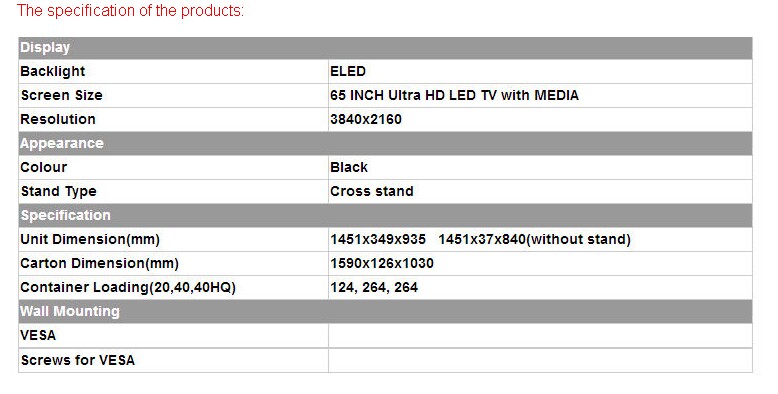Select the Colour row label

click(44, 167)
